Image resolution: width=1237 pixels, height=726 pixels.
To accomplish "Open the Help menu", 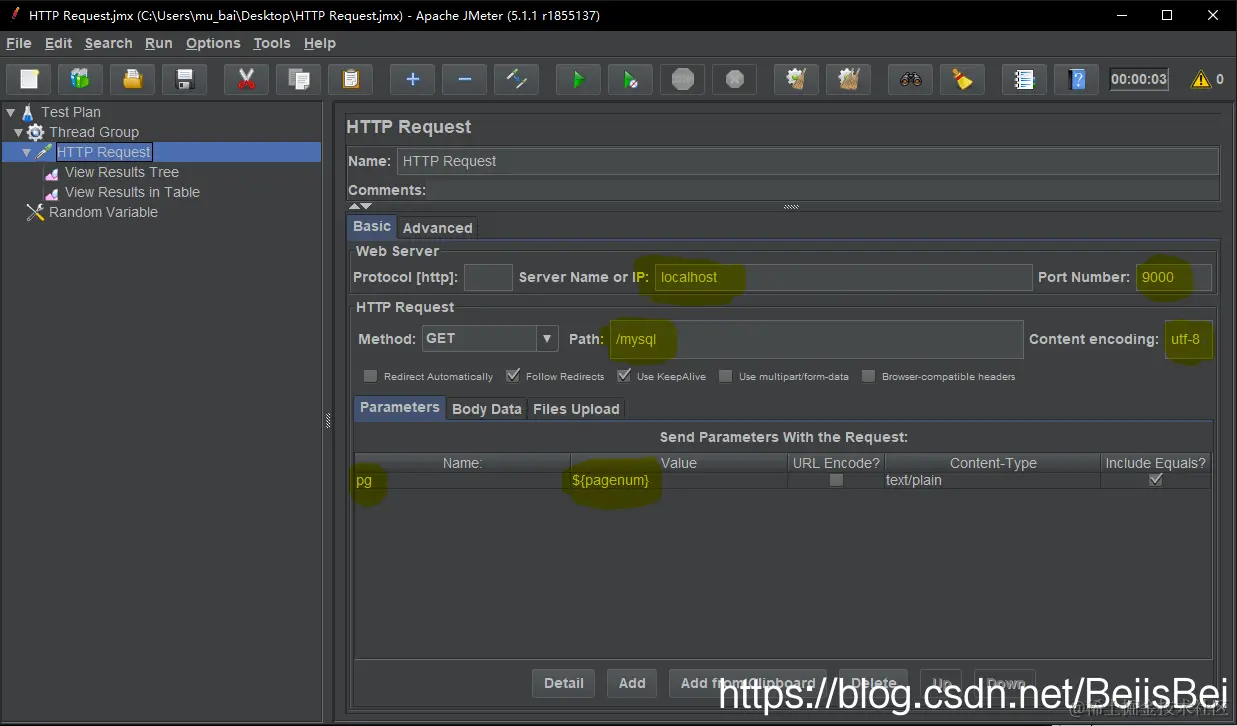I will tap(320, 43).
